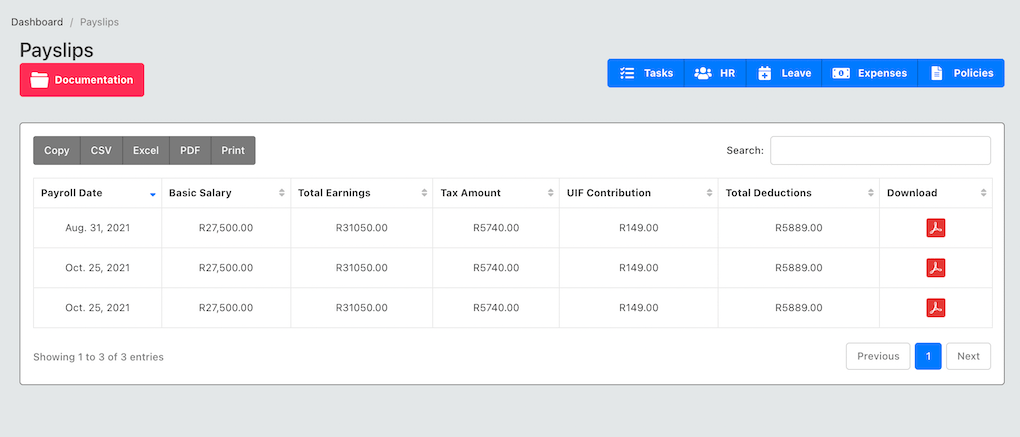
Task: Open Documentation folder button
Action: tap(82, 80)
